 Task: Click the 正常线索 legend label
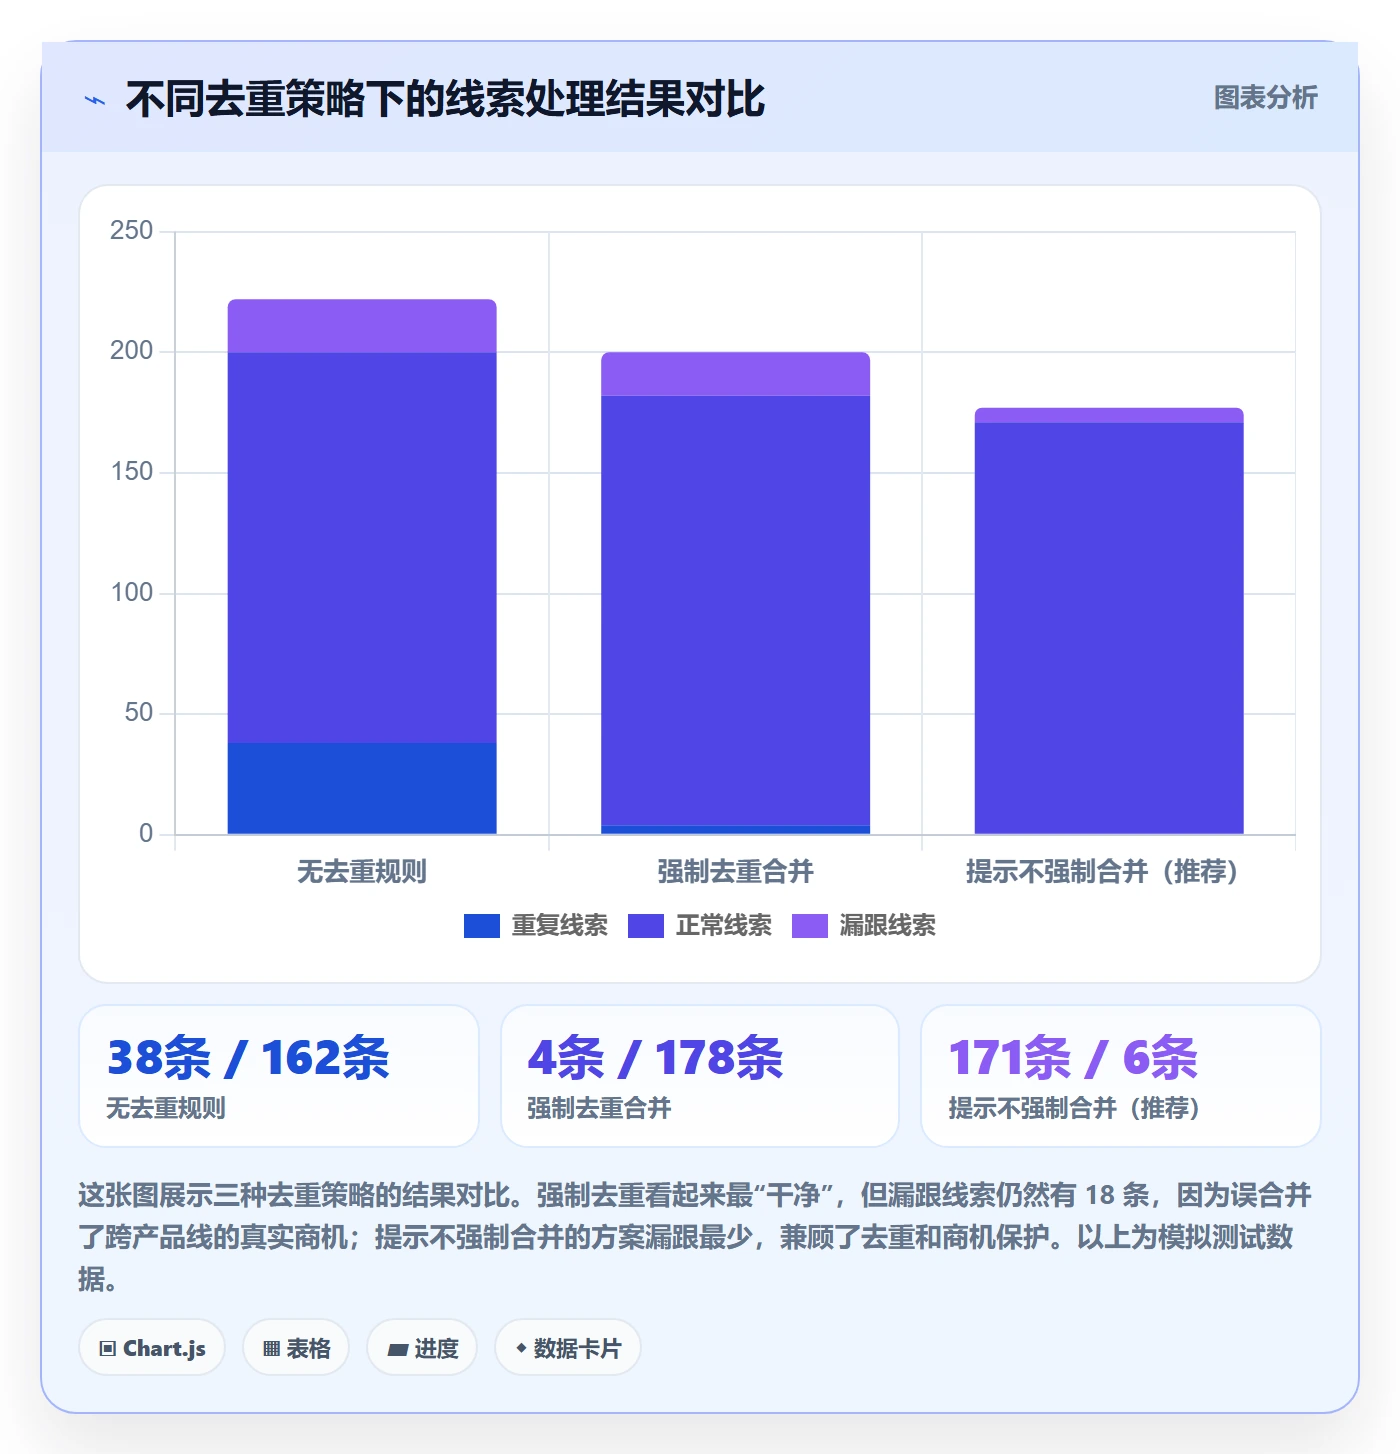coord(724,926)
